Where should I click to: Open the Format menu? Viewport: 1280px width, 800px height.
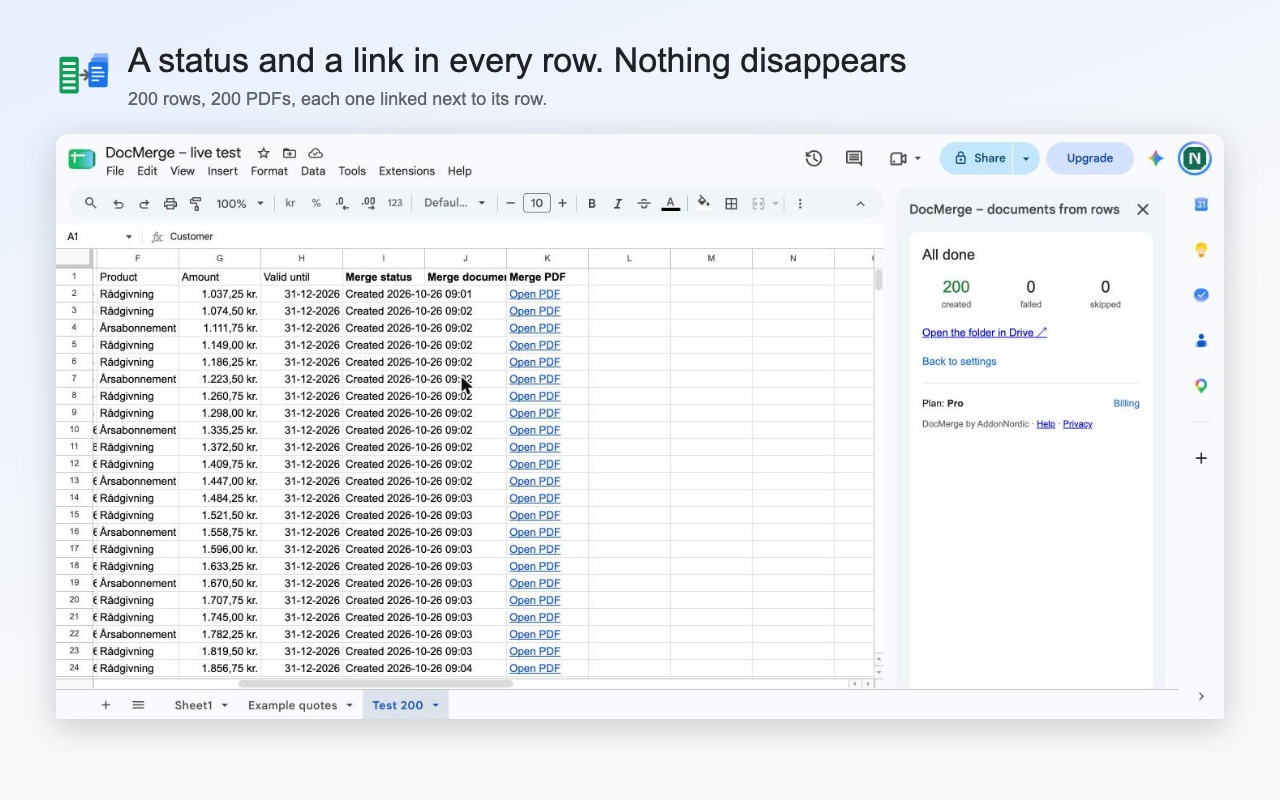[x=269, y=171]
